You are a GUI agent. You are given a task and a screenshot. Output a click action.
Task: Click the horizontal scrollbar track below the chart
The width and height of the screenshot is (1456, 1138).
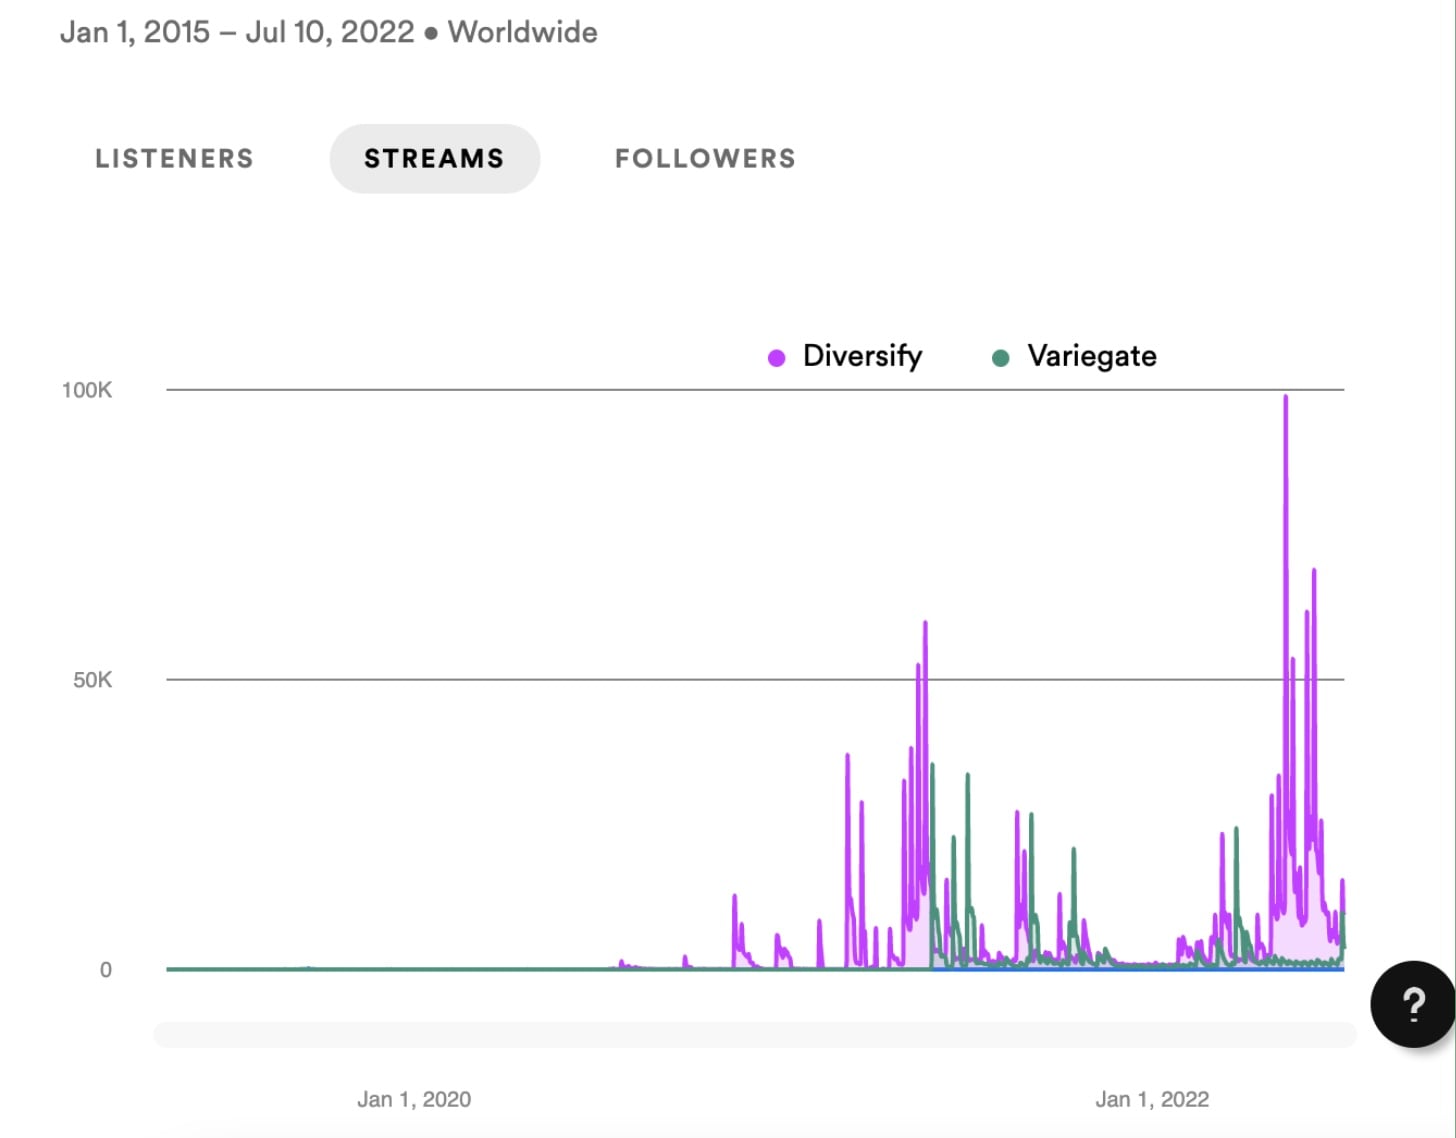[x=754, y=1034]
